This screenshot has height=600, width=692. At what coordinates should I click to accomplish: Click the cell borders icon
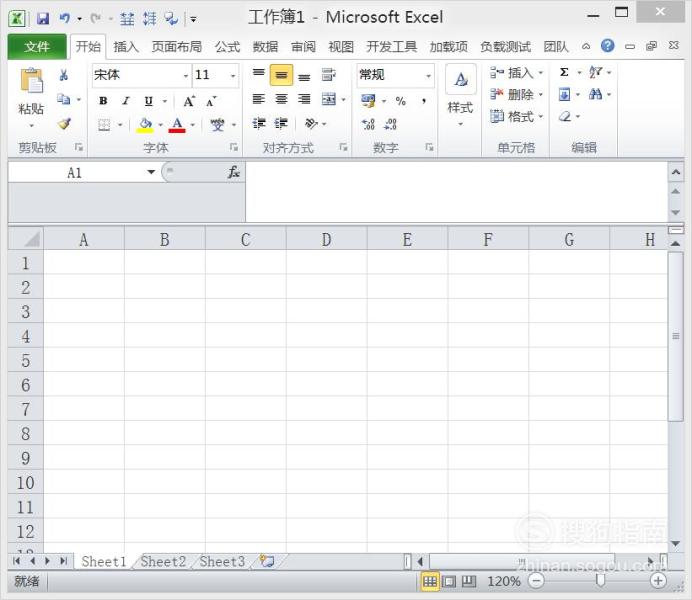tap(104, 125)
